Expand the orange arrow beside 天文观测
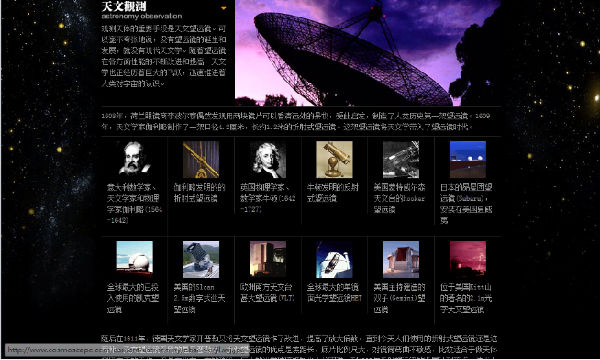 click(x=224, y=8)
